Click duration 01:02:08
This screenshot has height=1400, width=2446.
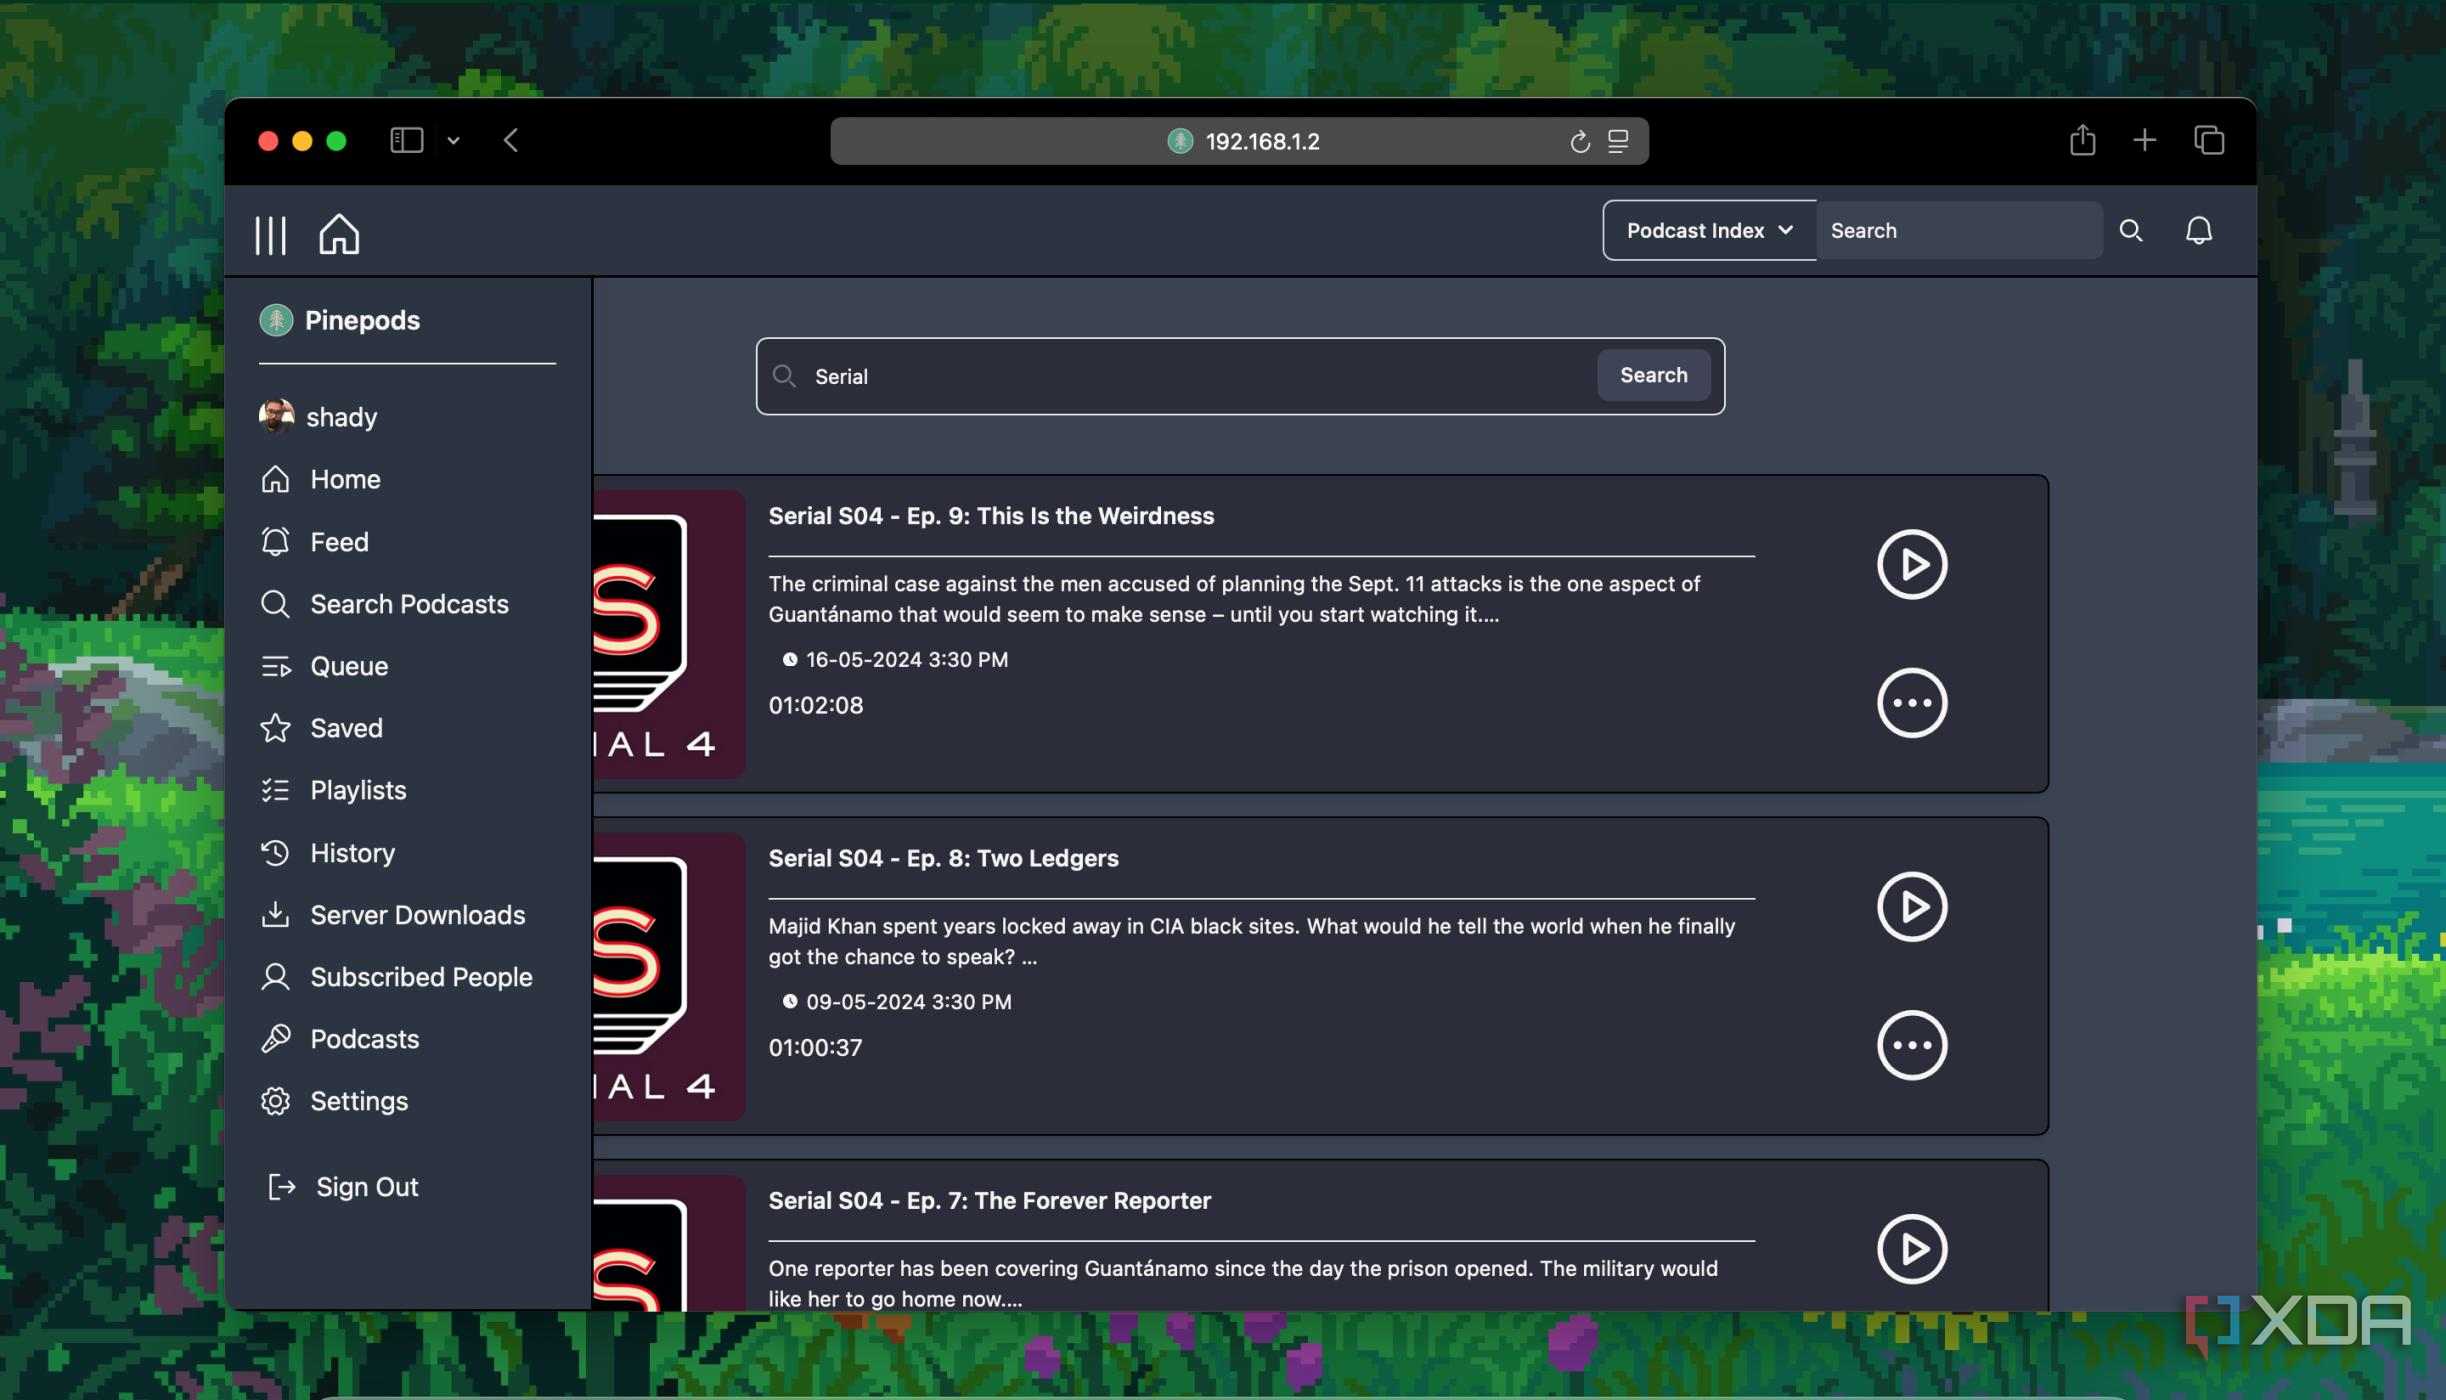pyautogui.click(x=815, y=705)
